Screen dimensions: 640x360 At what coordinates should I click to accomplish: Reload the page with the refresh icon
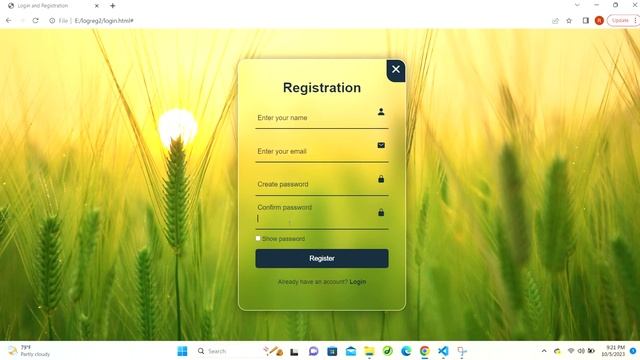[x=36, y=20]
